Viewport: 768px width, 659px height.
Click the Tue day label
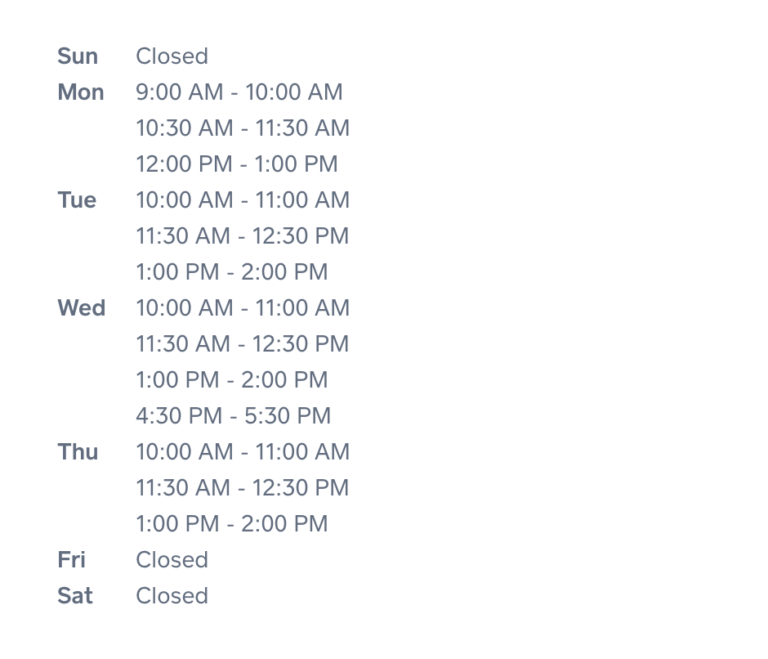click(x=77, y=200)
